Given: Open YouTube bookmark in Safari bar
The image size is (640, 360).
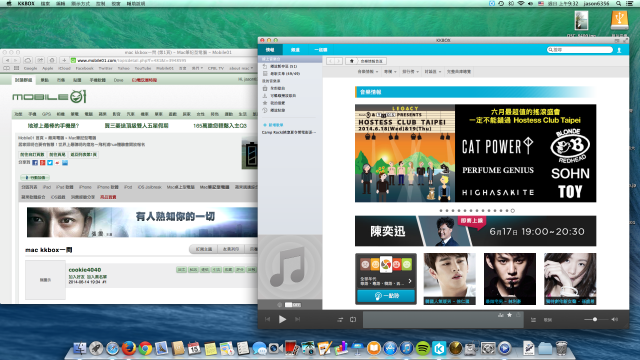Looking at the screenshot, I should (x=143, y=69).
